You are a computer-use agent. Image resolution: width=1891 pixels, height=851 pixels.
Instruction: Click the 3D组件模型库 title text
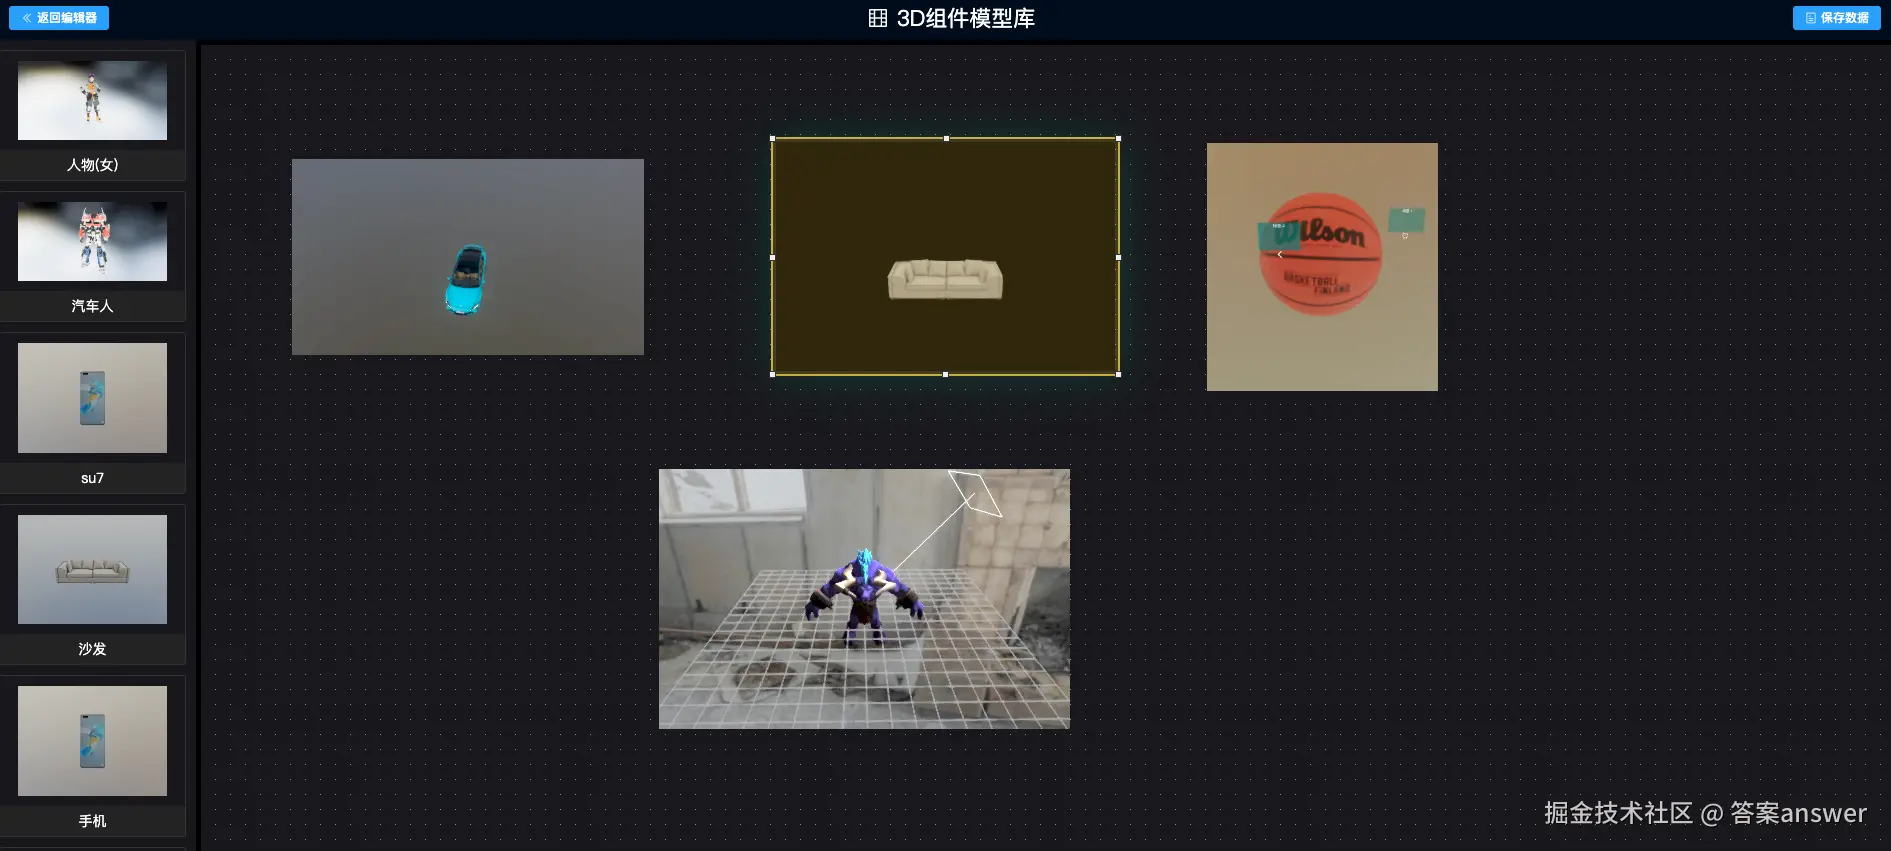click(965, 18)
